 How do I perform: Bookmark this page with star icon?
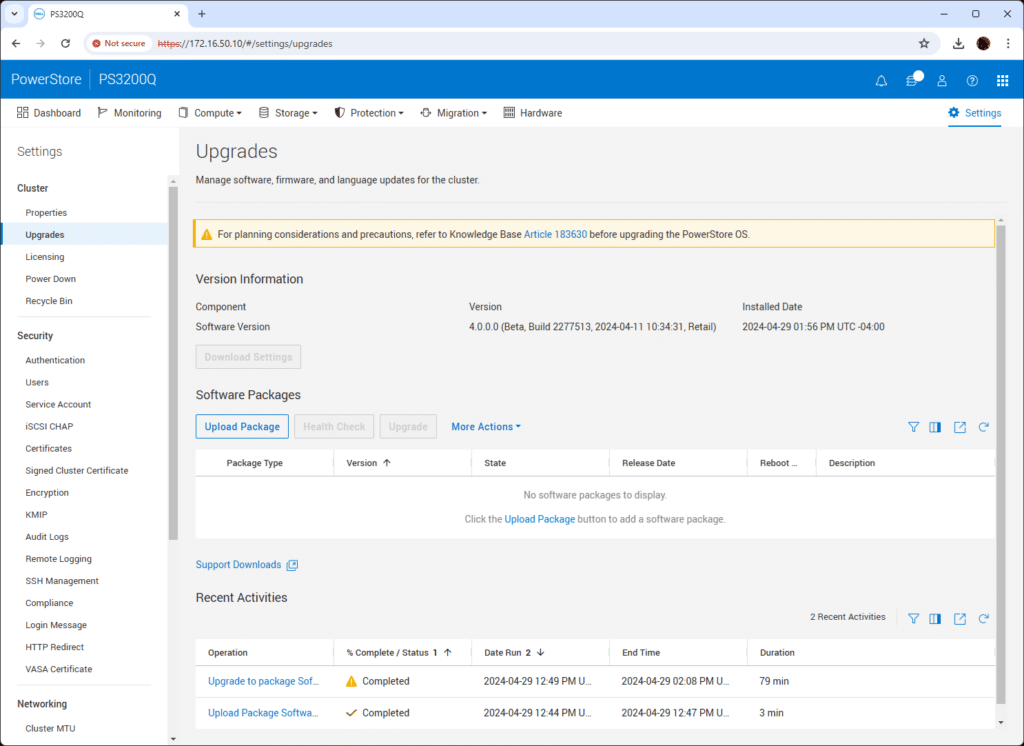pos(923,43)
